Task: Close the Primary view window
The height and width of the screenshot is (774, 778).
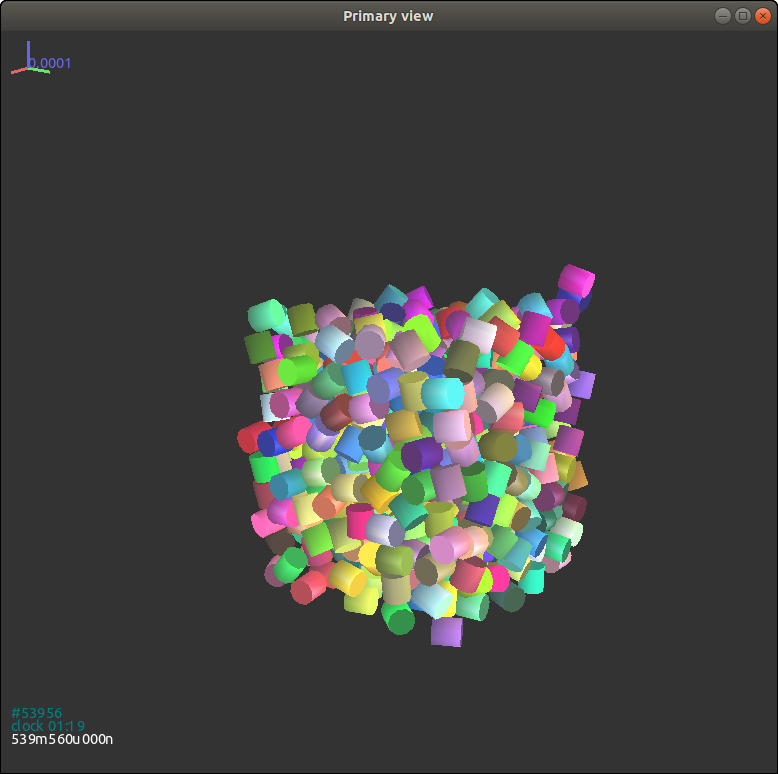Action: 762,15
